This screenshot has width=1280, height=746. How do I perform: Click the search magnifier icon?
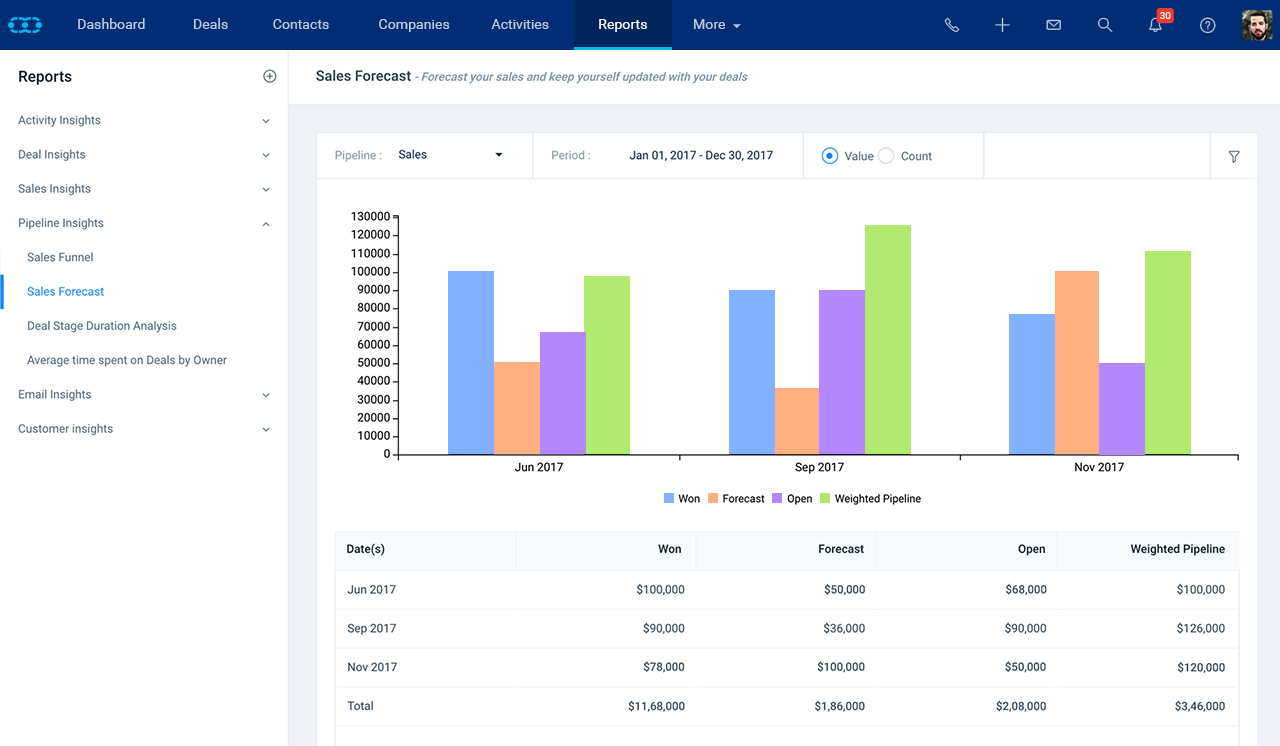[x=1104, y=25]
